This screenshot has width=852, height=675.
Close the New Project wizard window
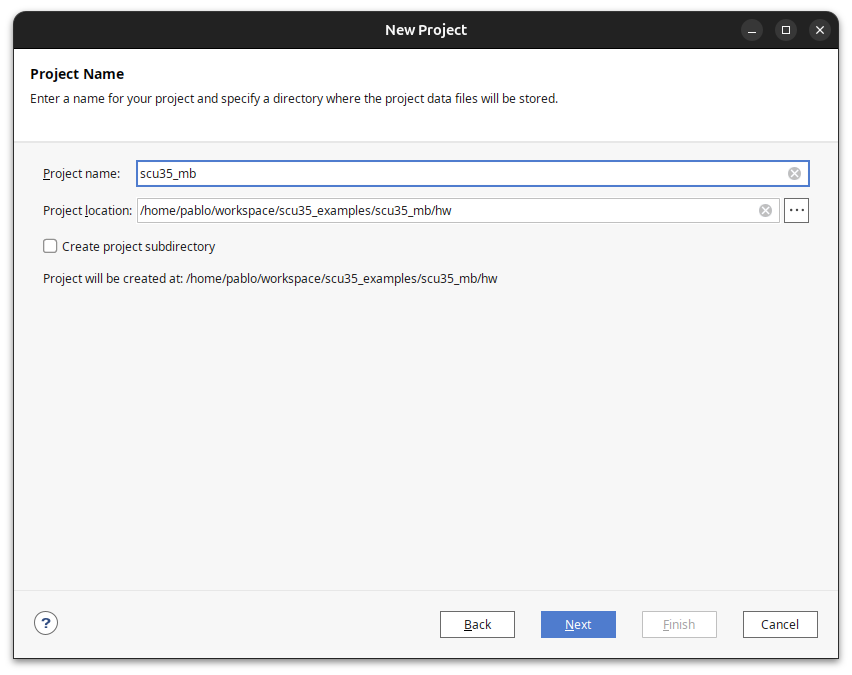(819, 30)
